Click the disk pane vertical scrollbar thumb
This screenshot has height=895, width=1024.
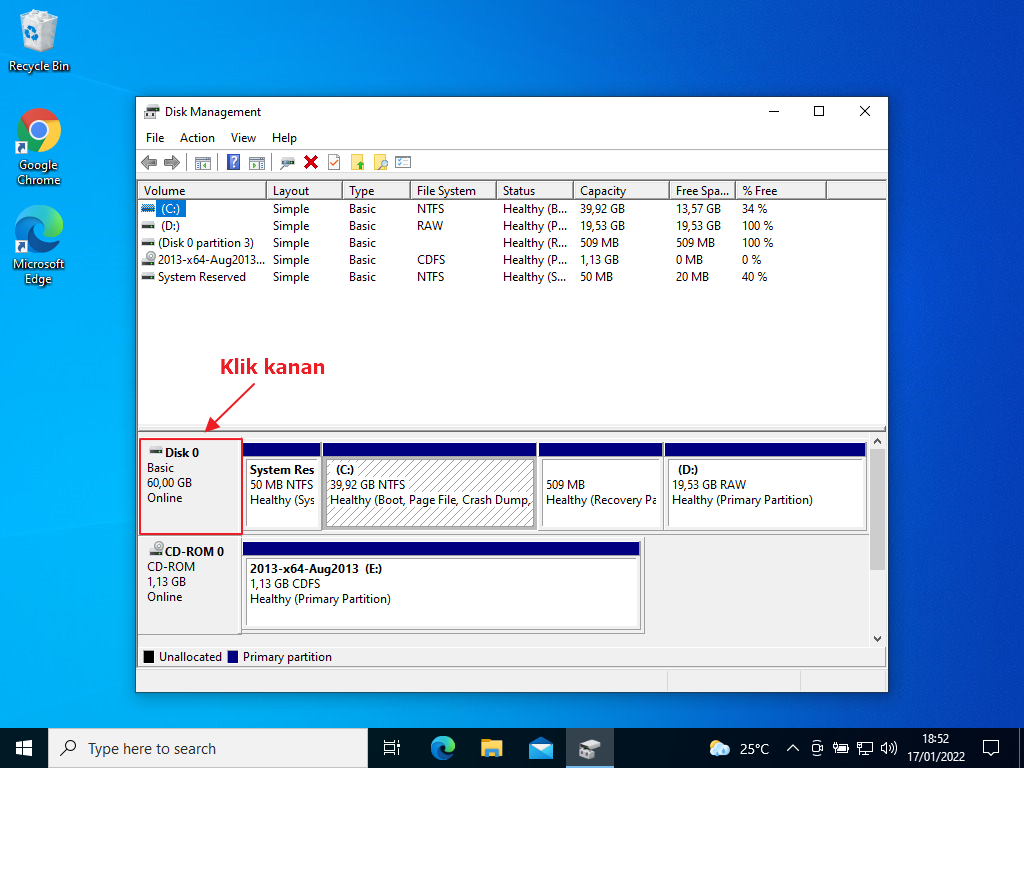pyautogui.click(x=878, y=510)
